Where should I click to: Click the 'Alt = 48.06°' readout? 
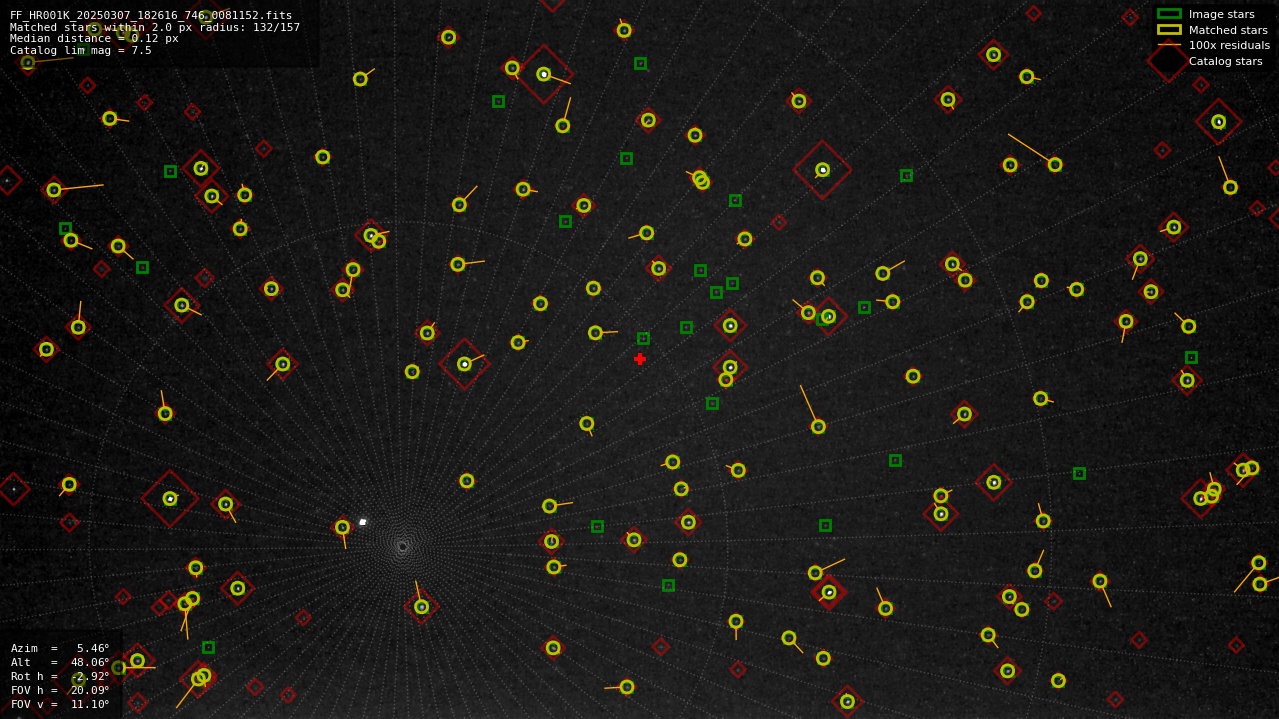point(60,662)
